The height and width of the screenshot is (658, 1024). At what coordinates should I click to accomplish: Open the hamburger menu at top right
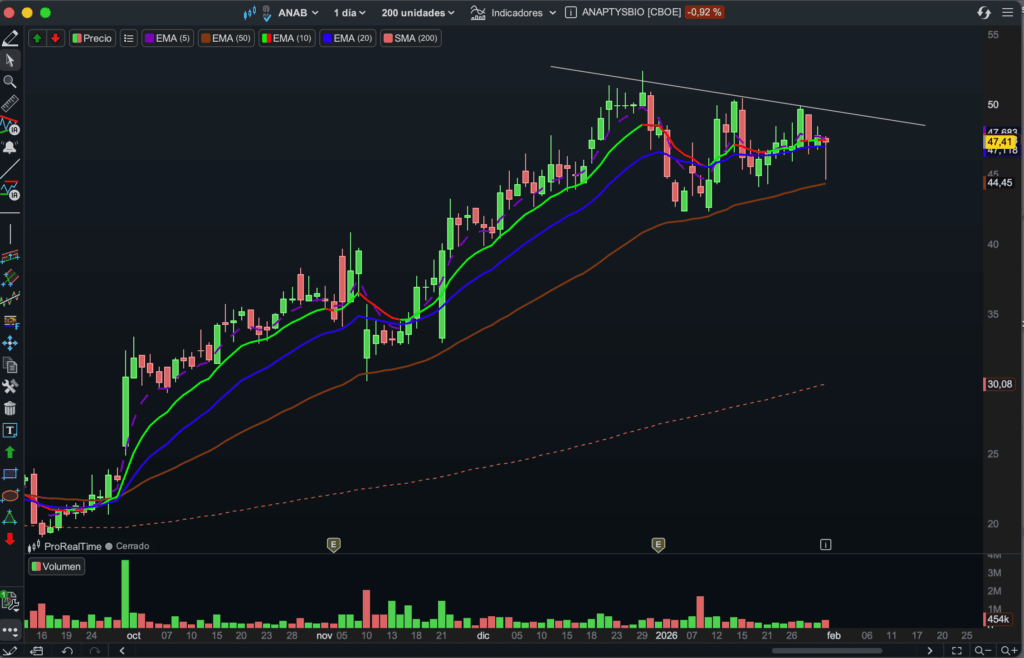1007,13
